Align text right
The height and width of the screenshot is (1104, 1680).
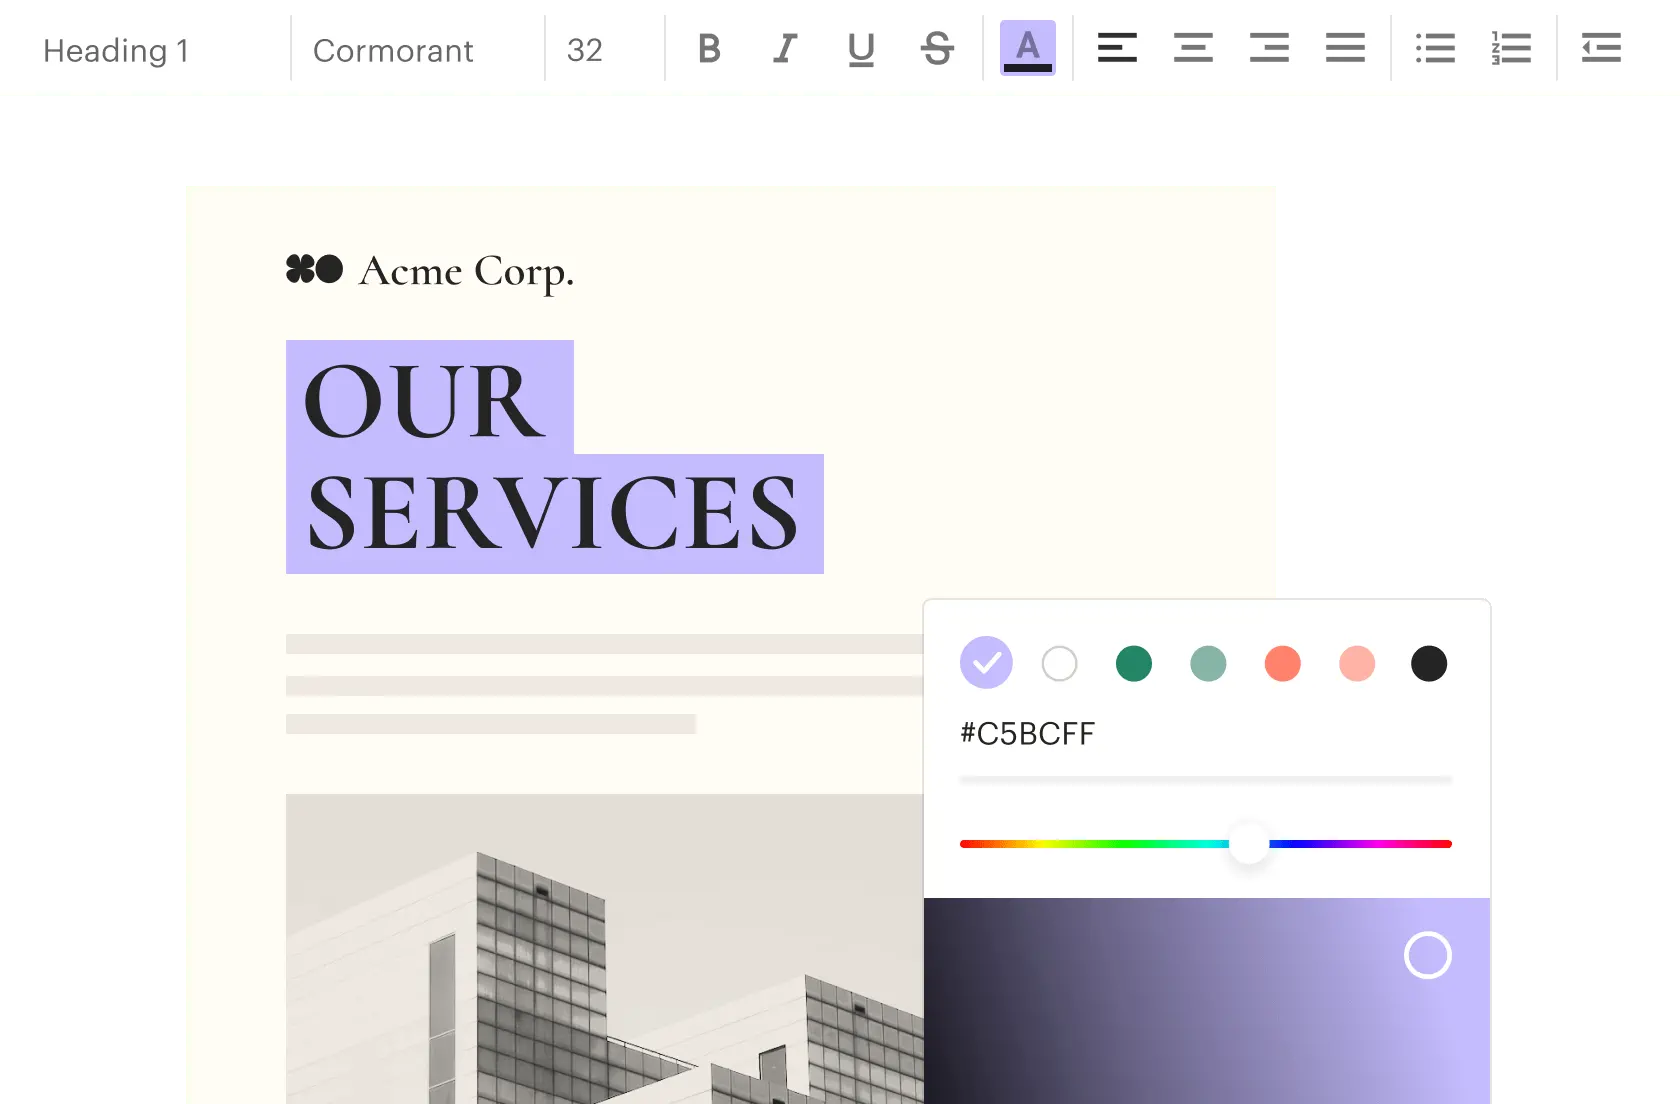tap(1269, 48)
